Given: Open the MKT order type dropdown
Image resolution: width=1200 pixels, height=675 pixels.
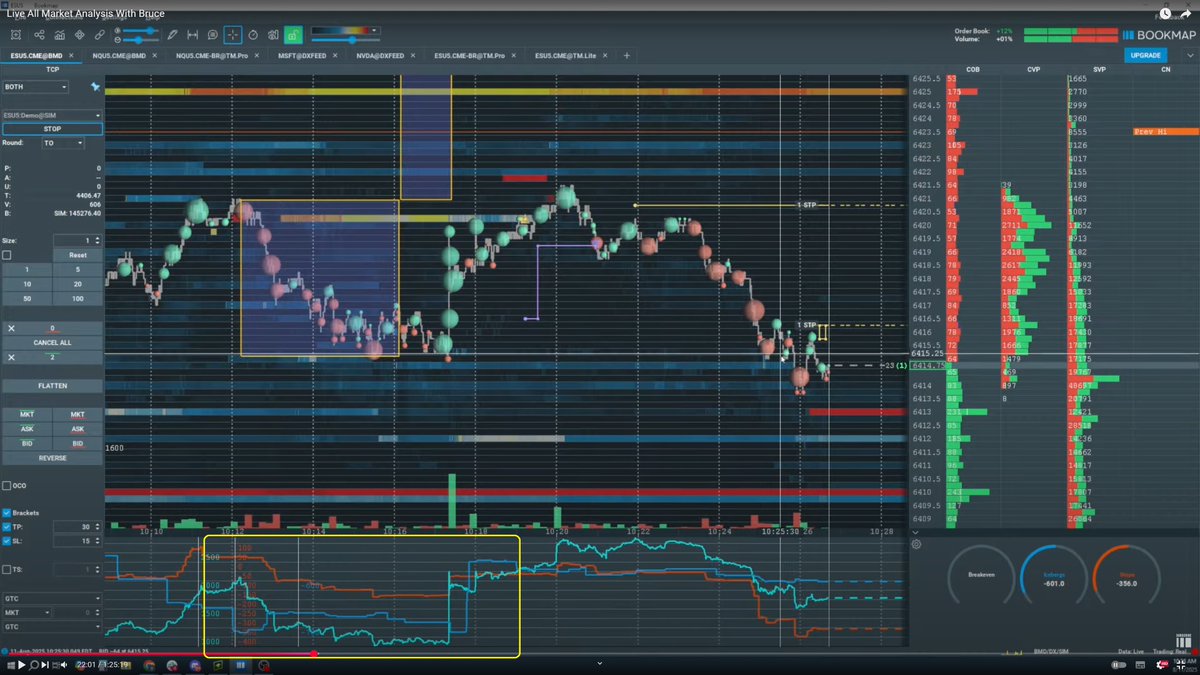Looking at the screenshot, I should click(x=26, y=612).
